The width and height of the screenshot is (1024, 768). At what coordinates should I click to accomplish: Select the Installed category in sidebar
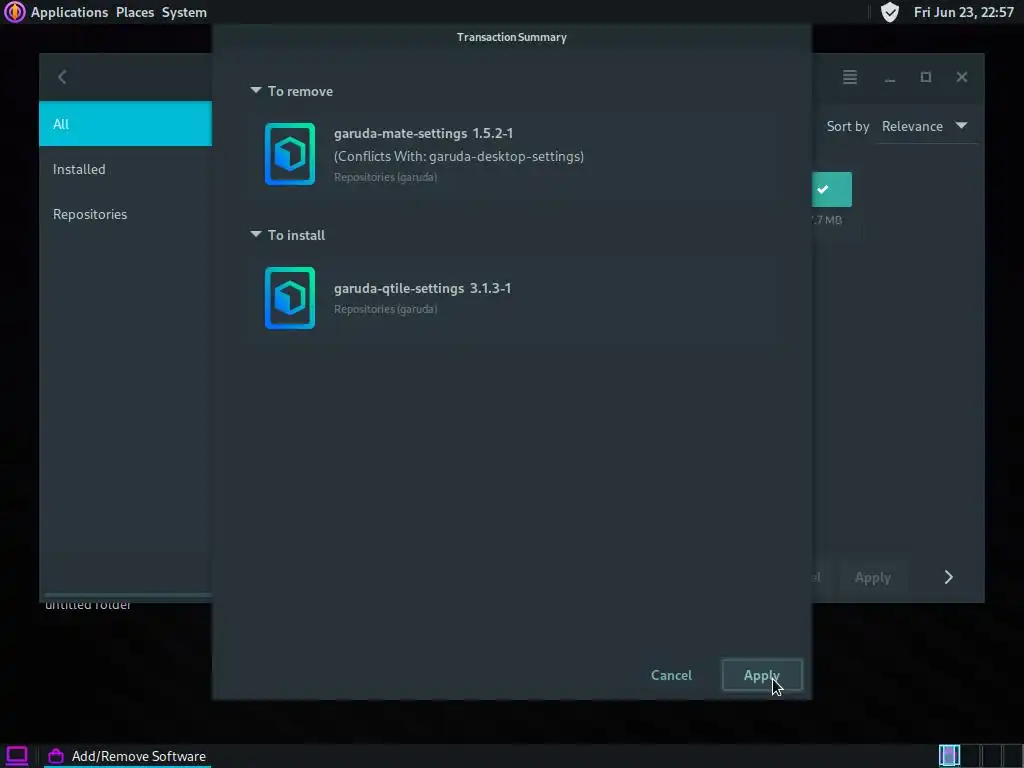[x=125, y=169]
